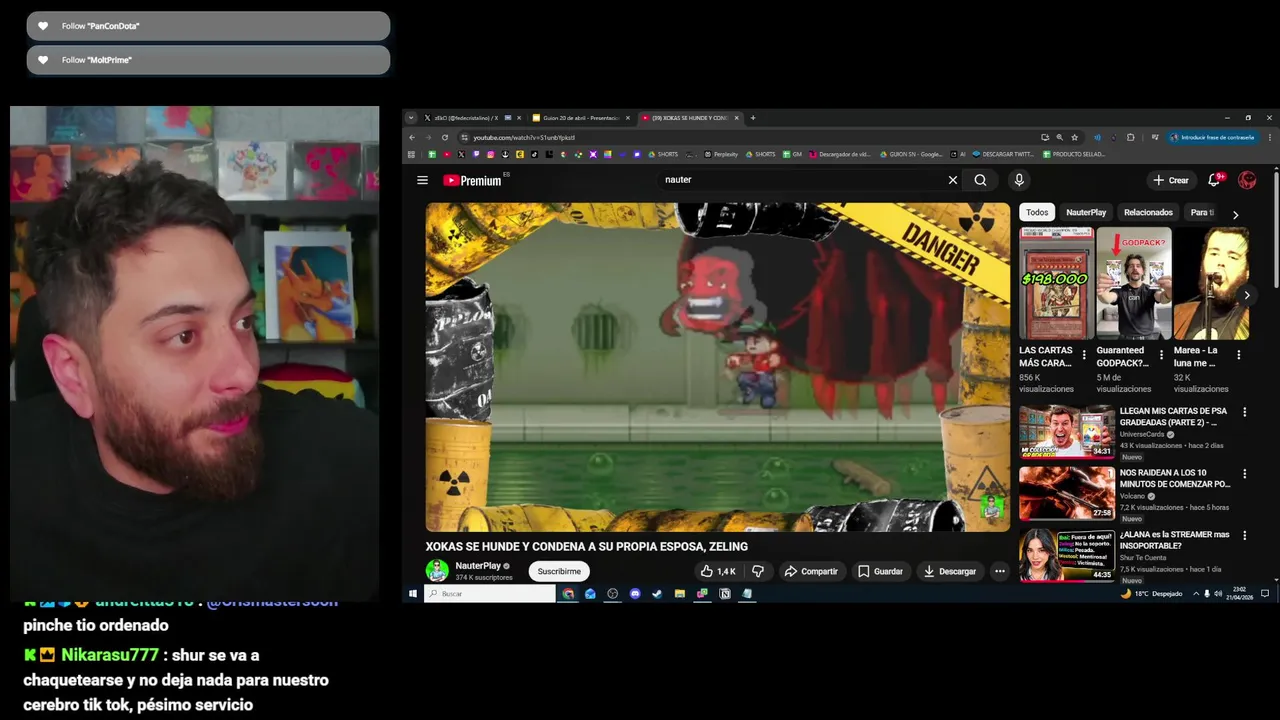Open YouTube notifications bell
The width and height of the screenshot is (1280, 720).
(x=1214, y=180)
